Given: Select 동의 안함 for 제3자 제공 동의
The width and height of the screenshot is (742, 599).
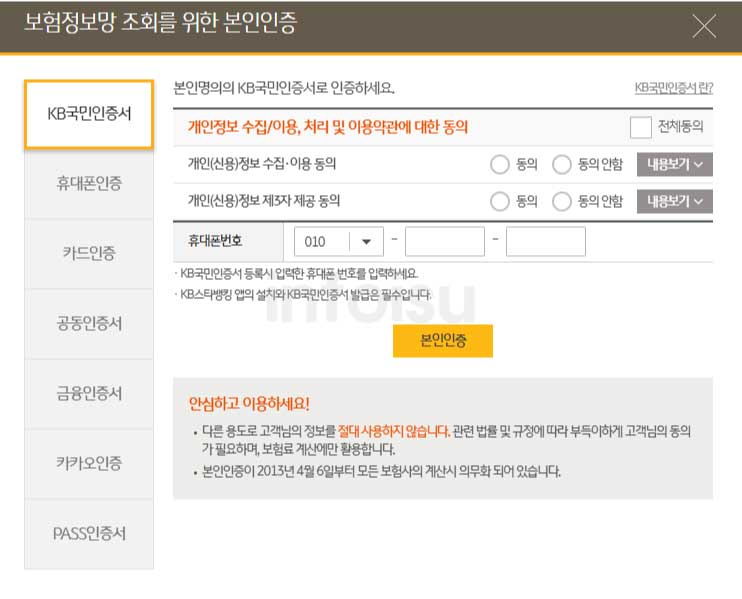Looking at the screenshot, I should 562,202.
